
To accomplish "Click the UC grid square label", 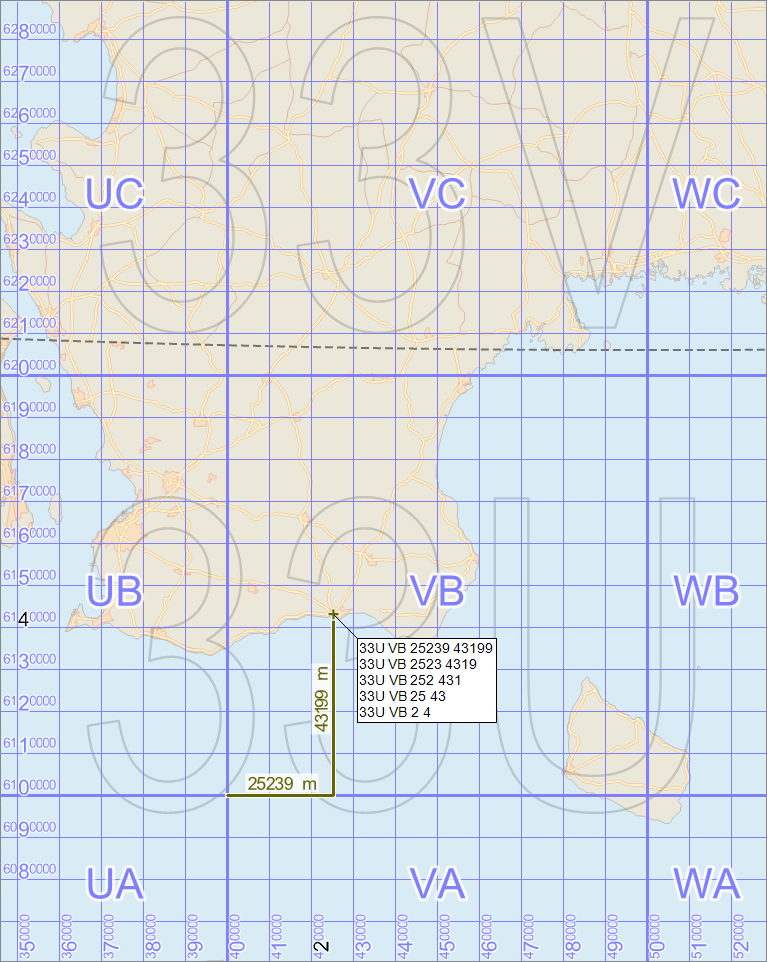I will [115, 193].
